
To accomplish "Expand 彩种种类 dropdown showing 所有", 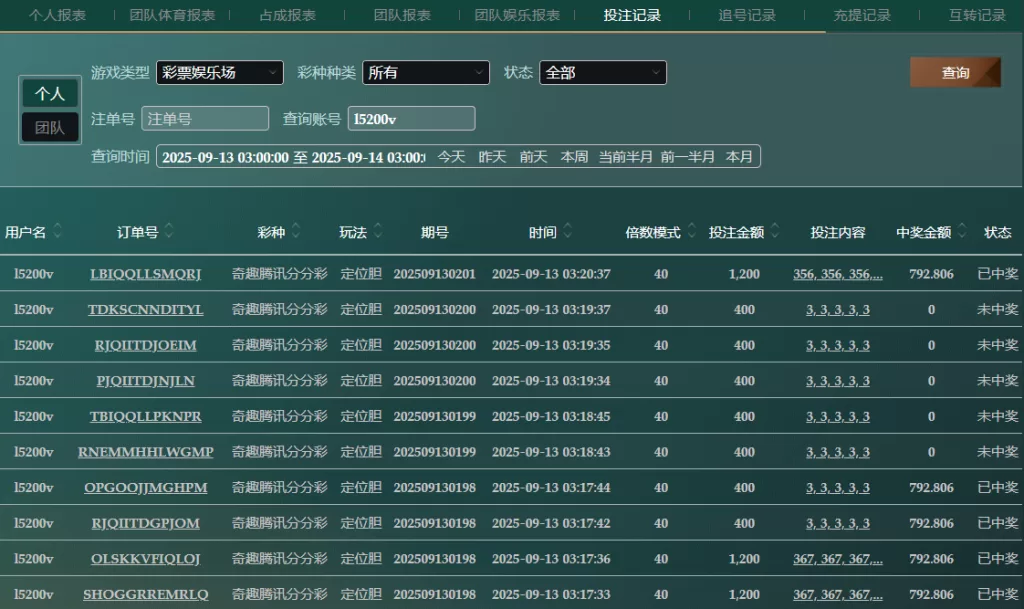I will click(426, 73).
